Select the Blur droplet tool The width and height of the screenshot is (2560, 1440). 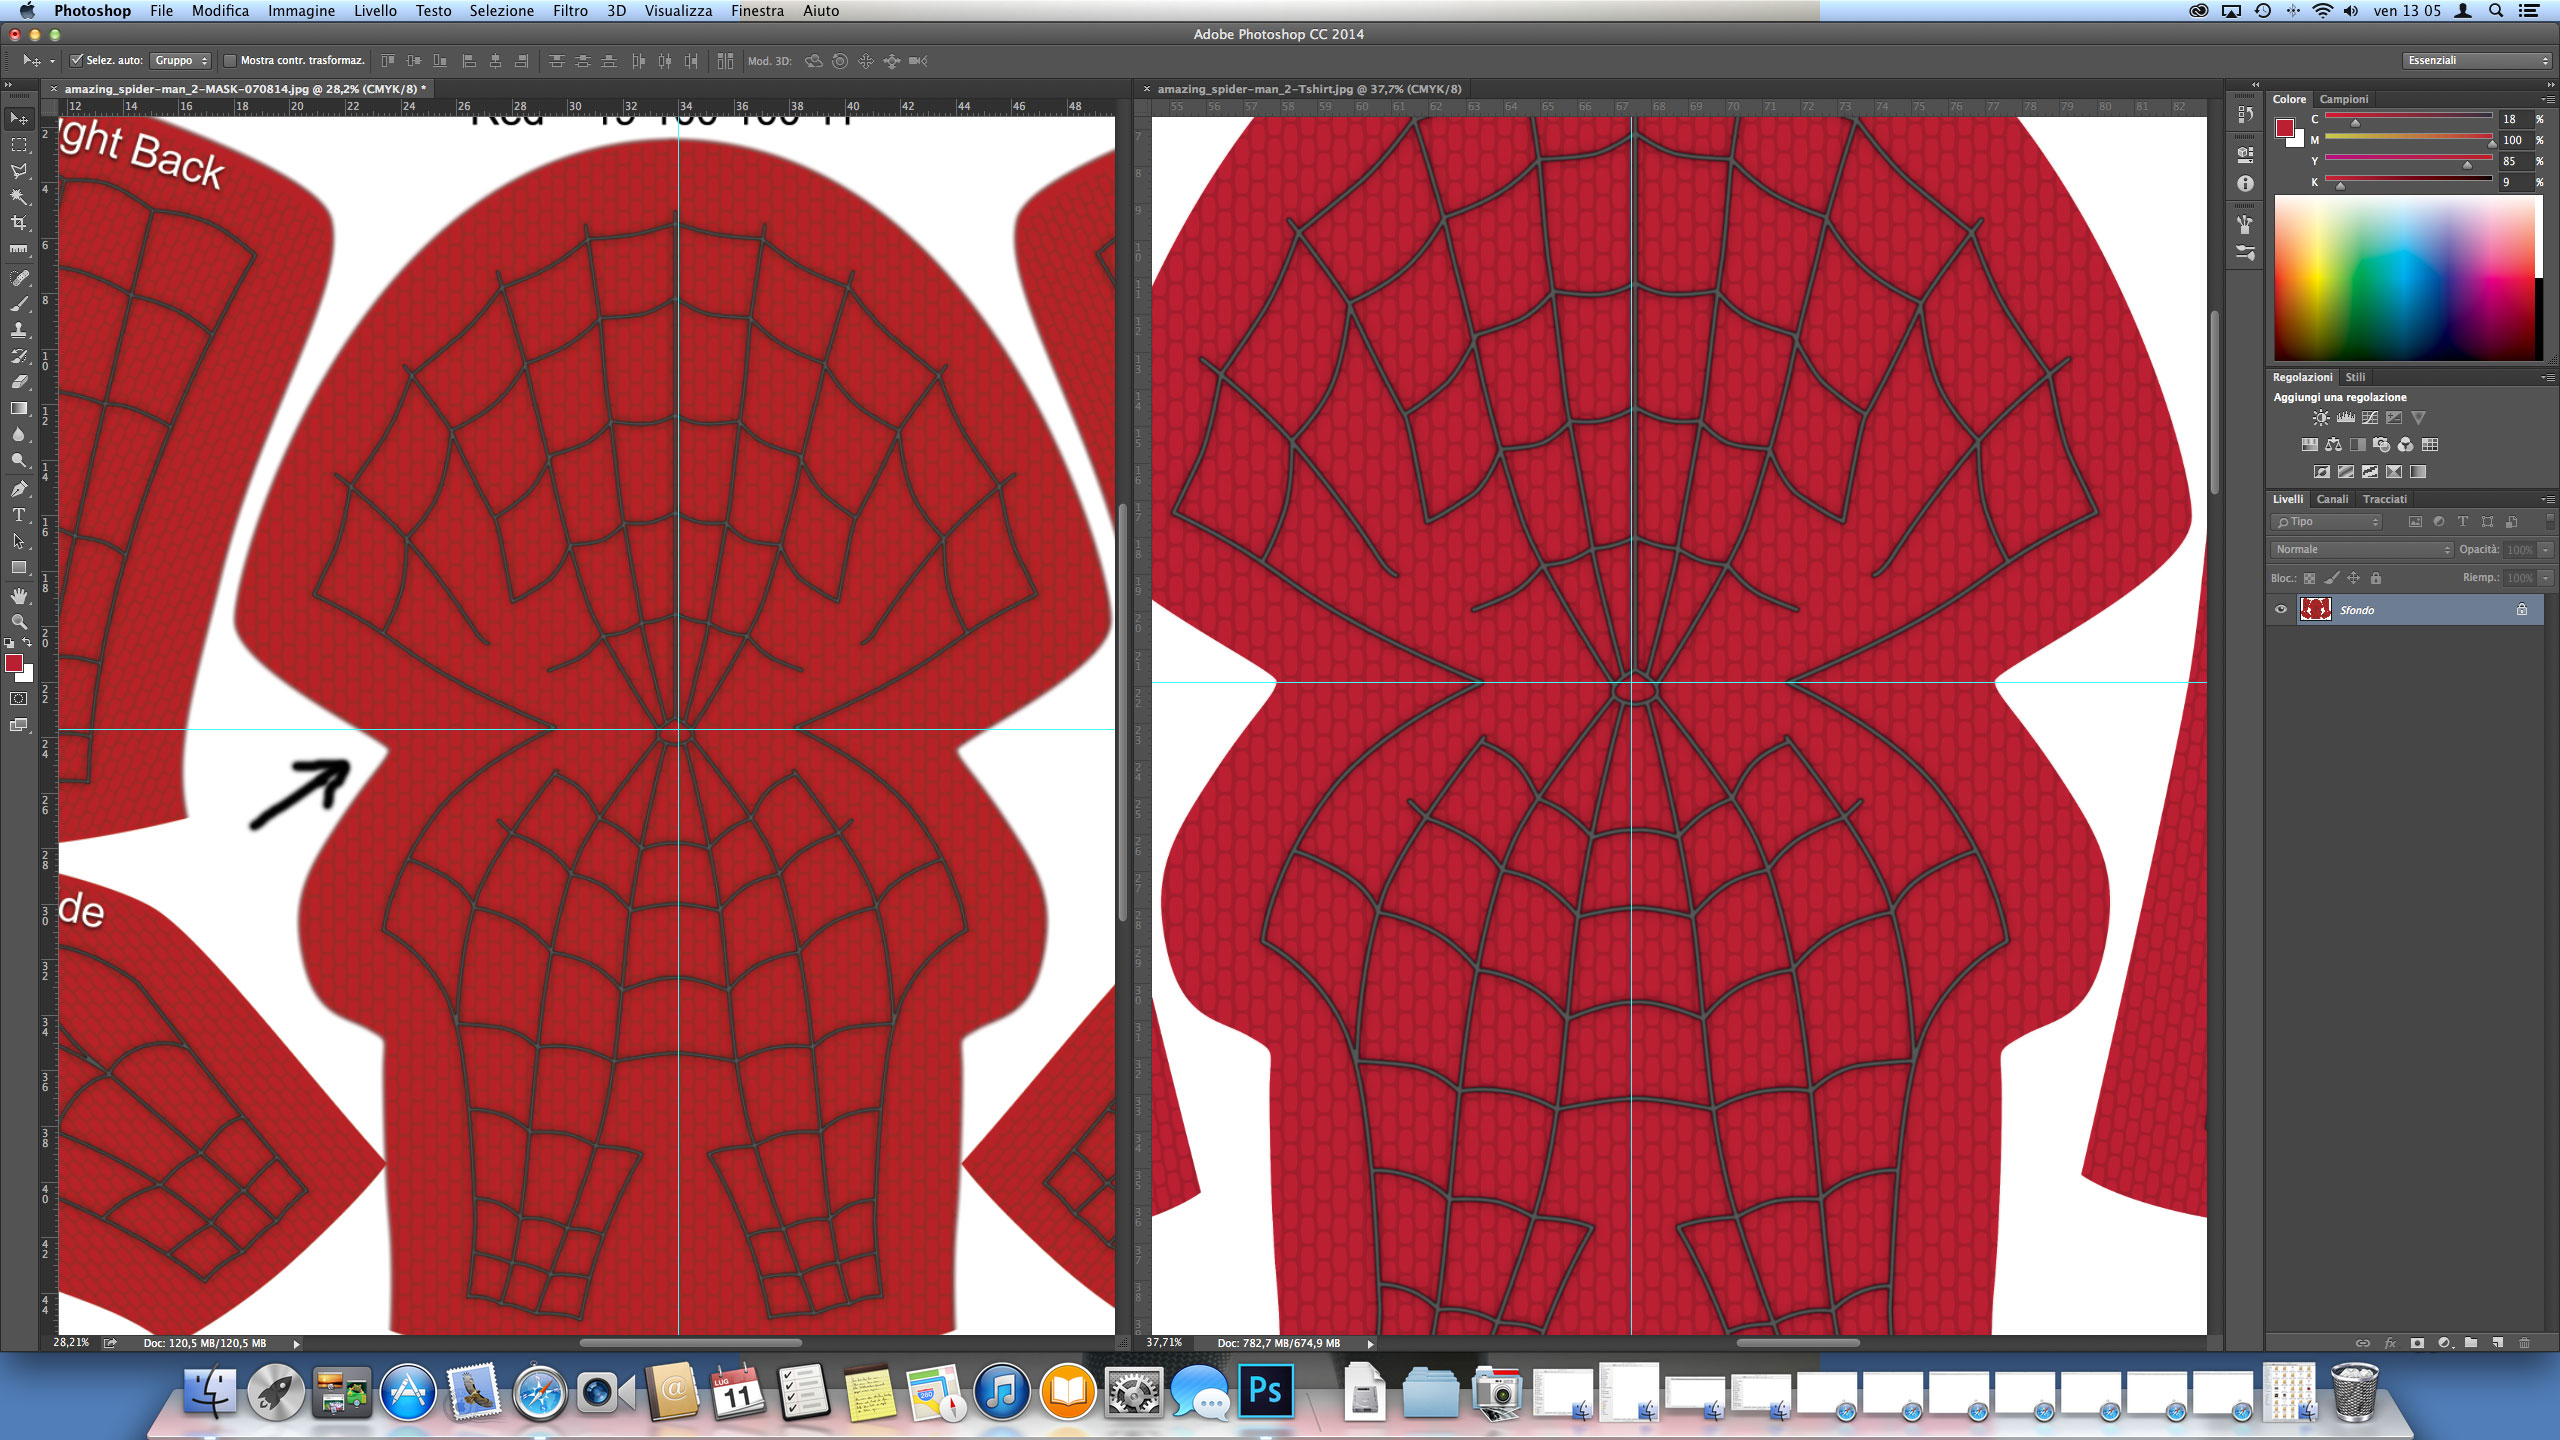(19, 434)
